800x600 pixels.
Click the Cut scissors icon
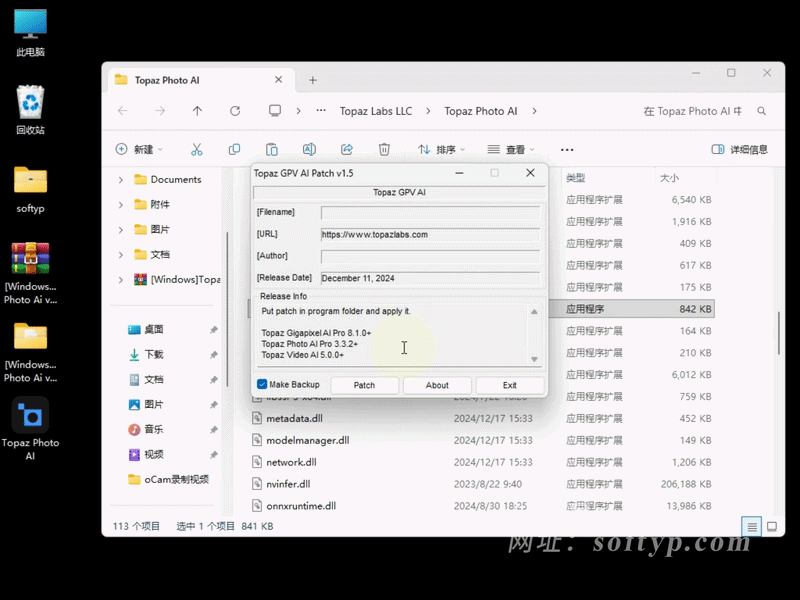point(196,149)
